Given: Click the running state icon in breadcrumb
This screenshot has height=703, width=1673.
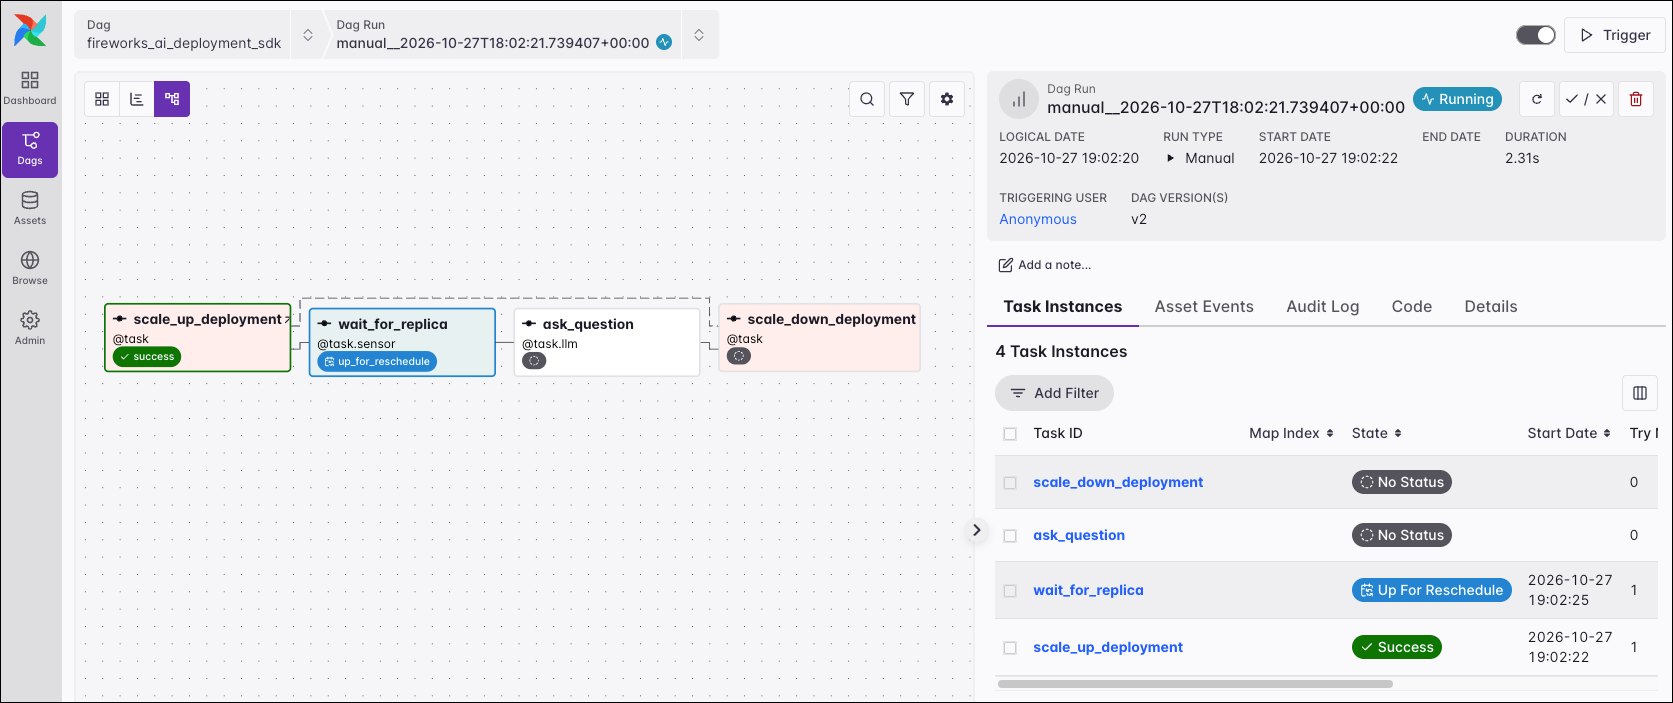Looking at the screenshot, I should [x=664, y=42].
